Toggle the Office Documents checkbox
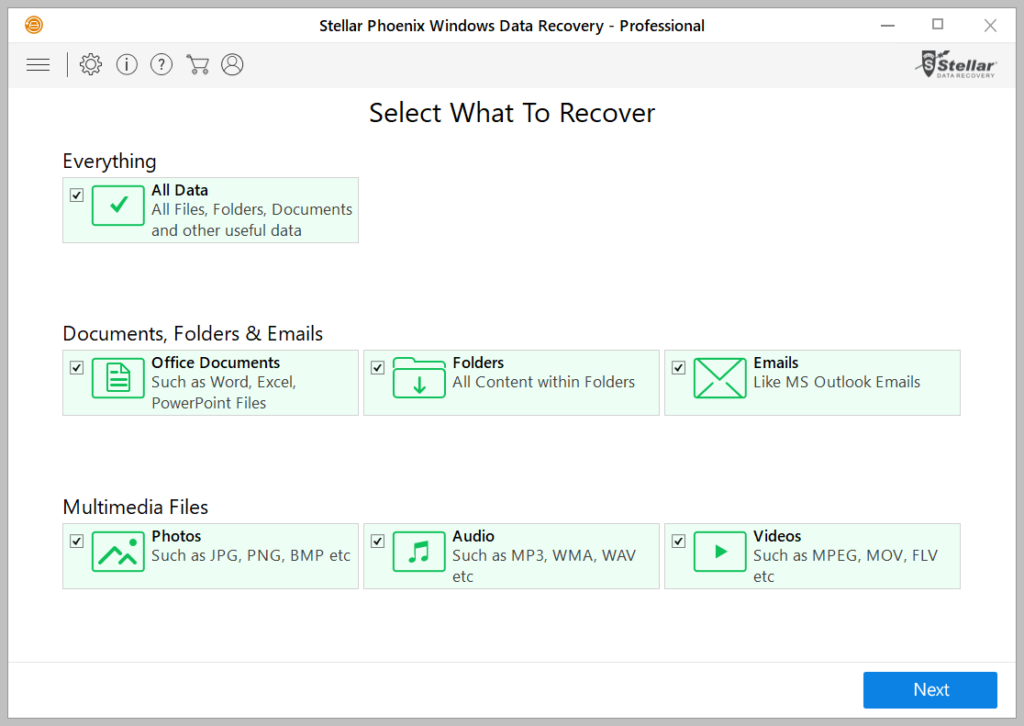Screen dimensions: 1024x726 pos(77,368)
